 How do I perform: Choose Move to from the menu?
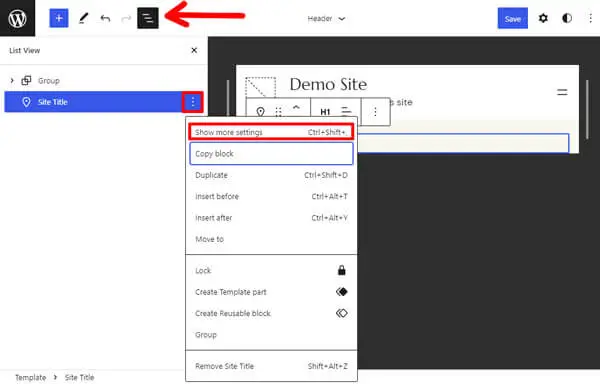pos(271,239)
